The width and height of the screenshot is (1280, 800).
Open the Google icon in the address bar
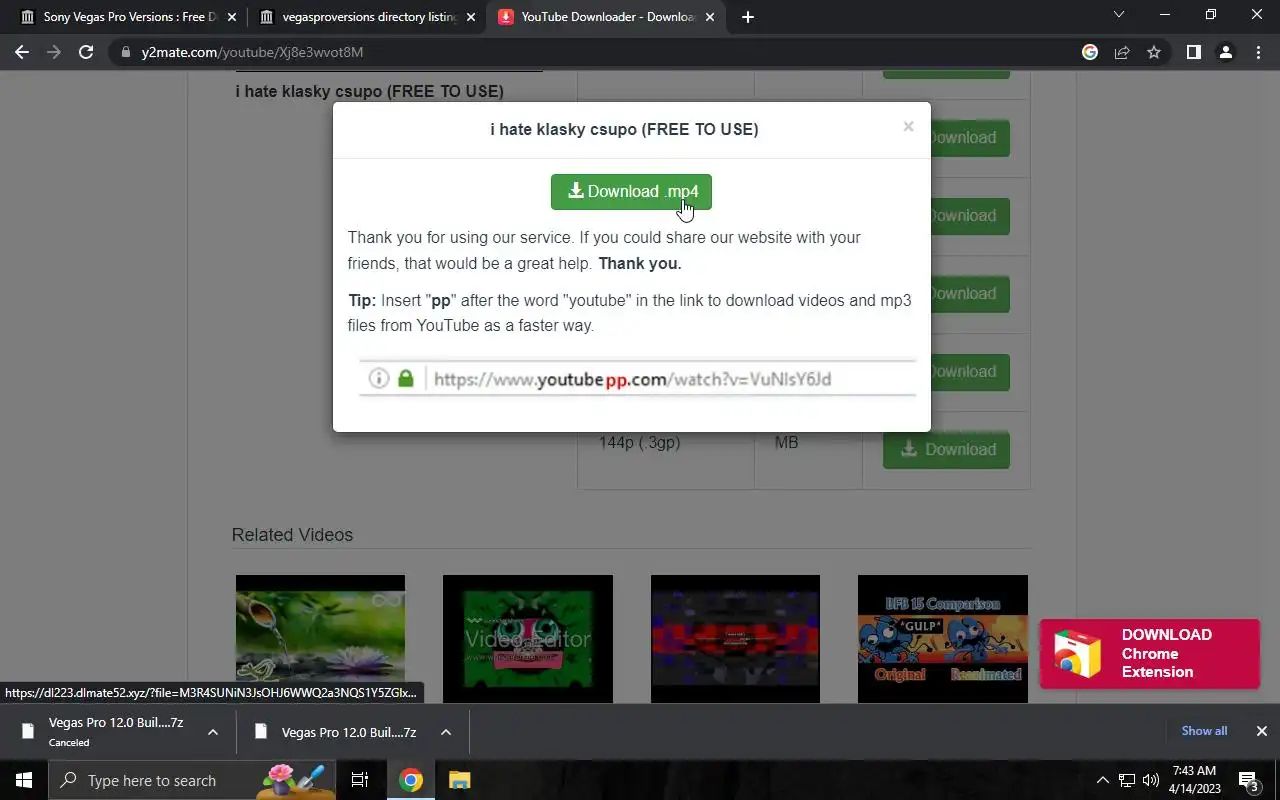point(1090,52)
